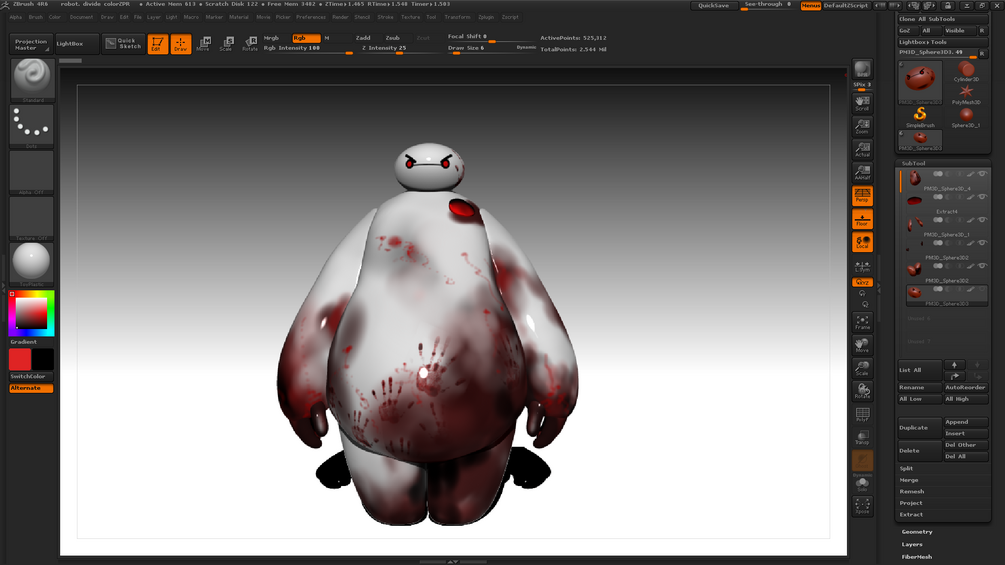Expand the Layers subpalette
The height and width of the screenshot is (565, 1005).
click(x=912, y=545)
